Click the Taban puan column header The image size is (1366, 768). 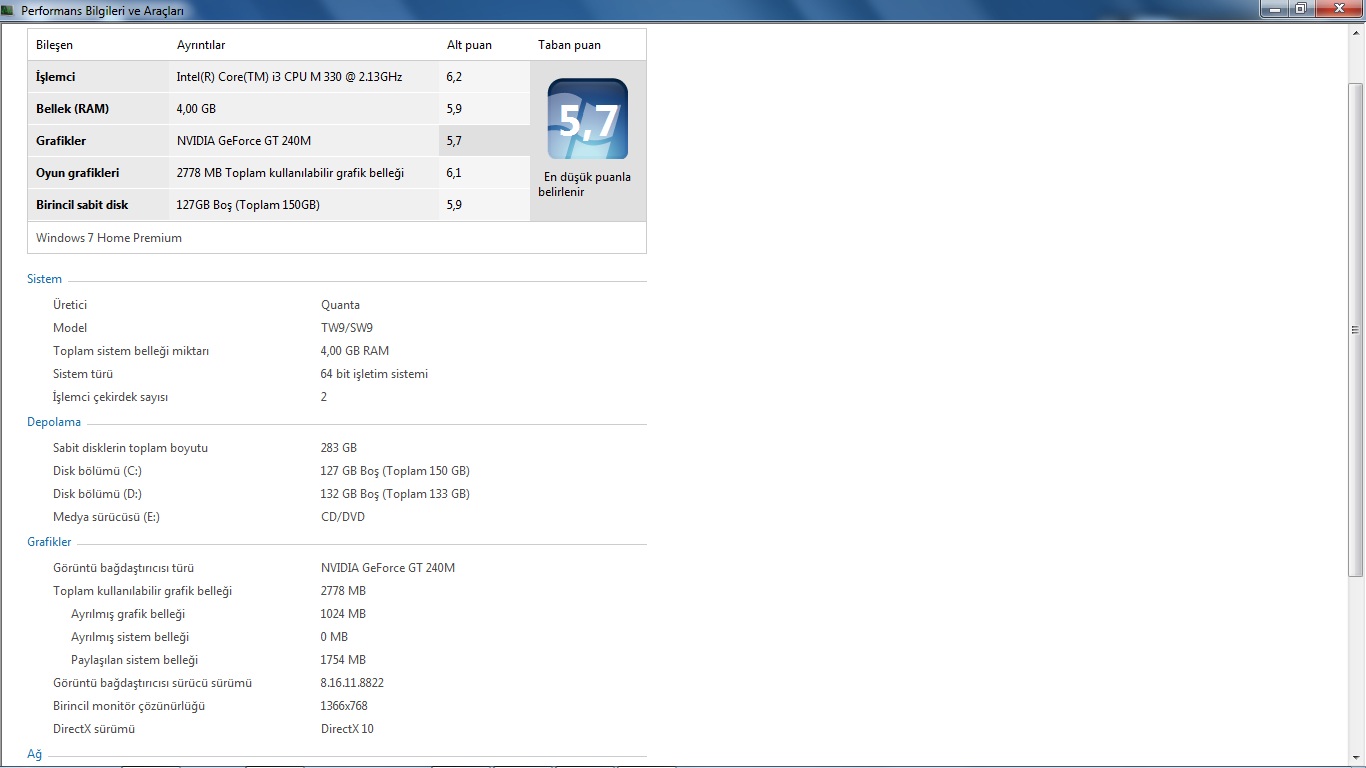point(569,45)
